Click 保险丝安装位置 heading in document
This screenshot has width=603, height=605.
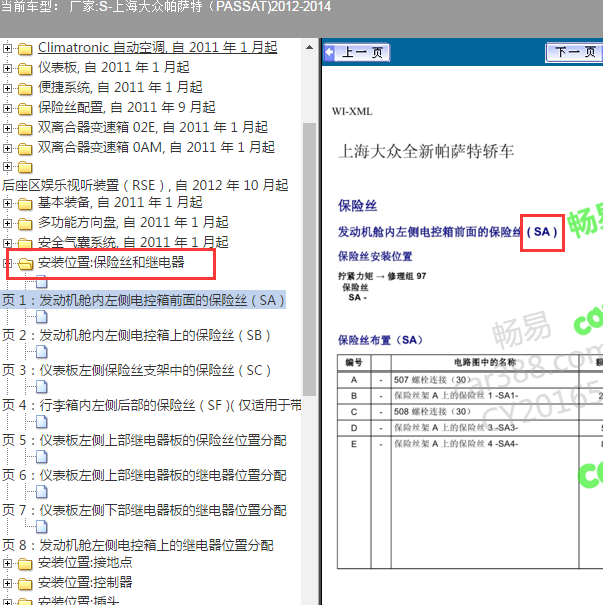(x=375, y=256)
